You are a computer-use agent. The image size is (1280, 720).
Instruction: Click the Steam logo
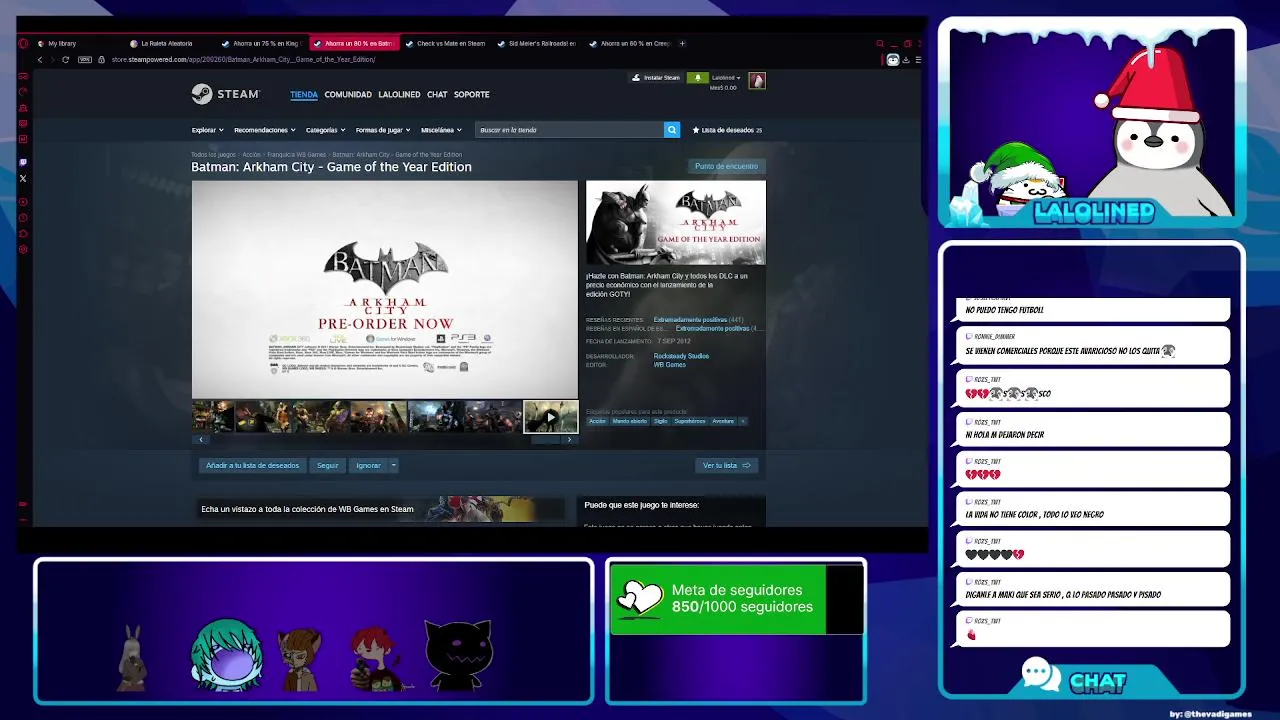pyautogui.click(x=226, y=94)
